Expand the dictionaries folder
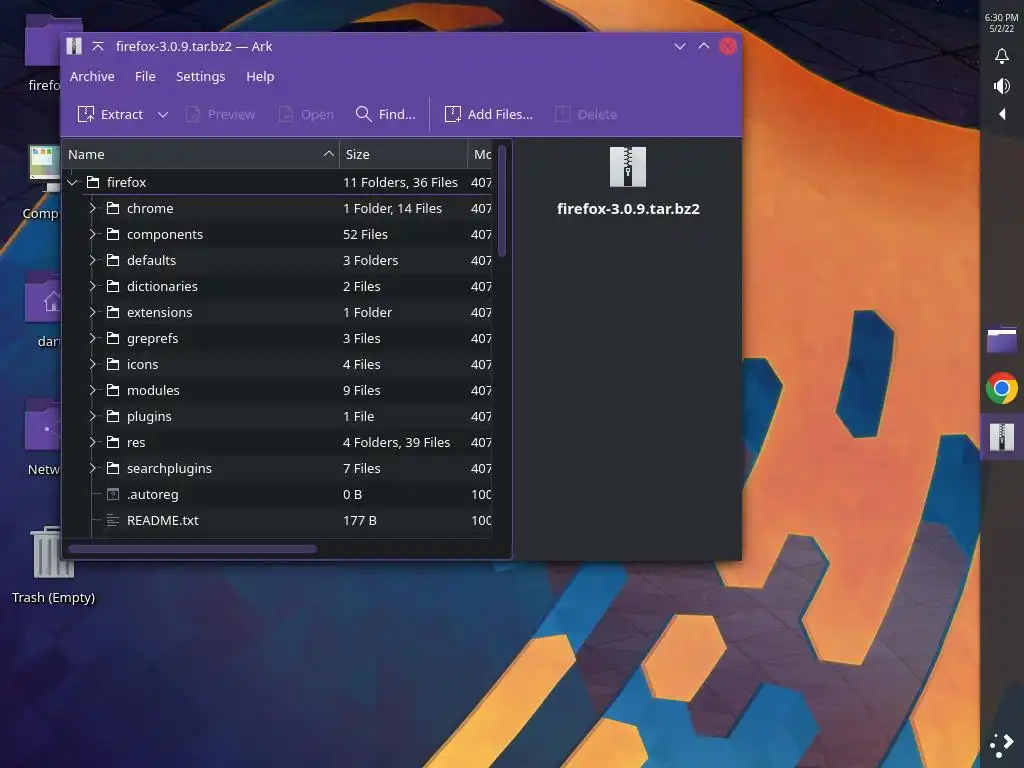This screenshot has height=768, width=1024. tap(93, 286)
